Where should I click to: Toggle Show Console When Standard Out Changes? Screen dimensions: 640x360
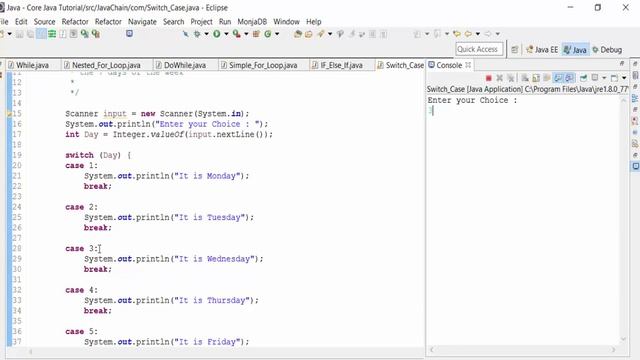(558, 78)
